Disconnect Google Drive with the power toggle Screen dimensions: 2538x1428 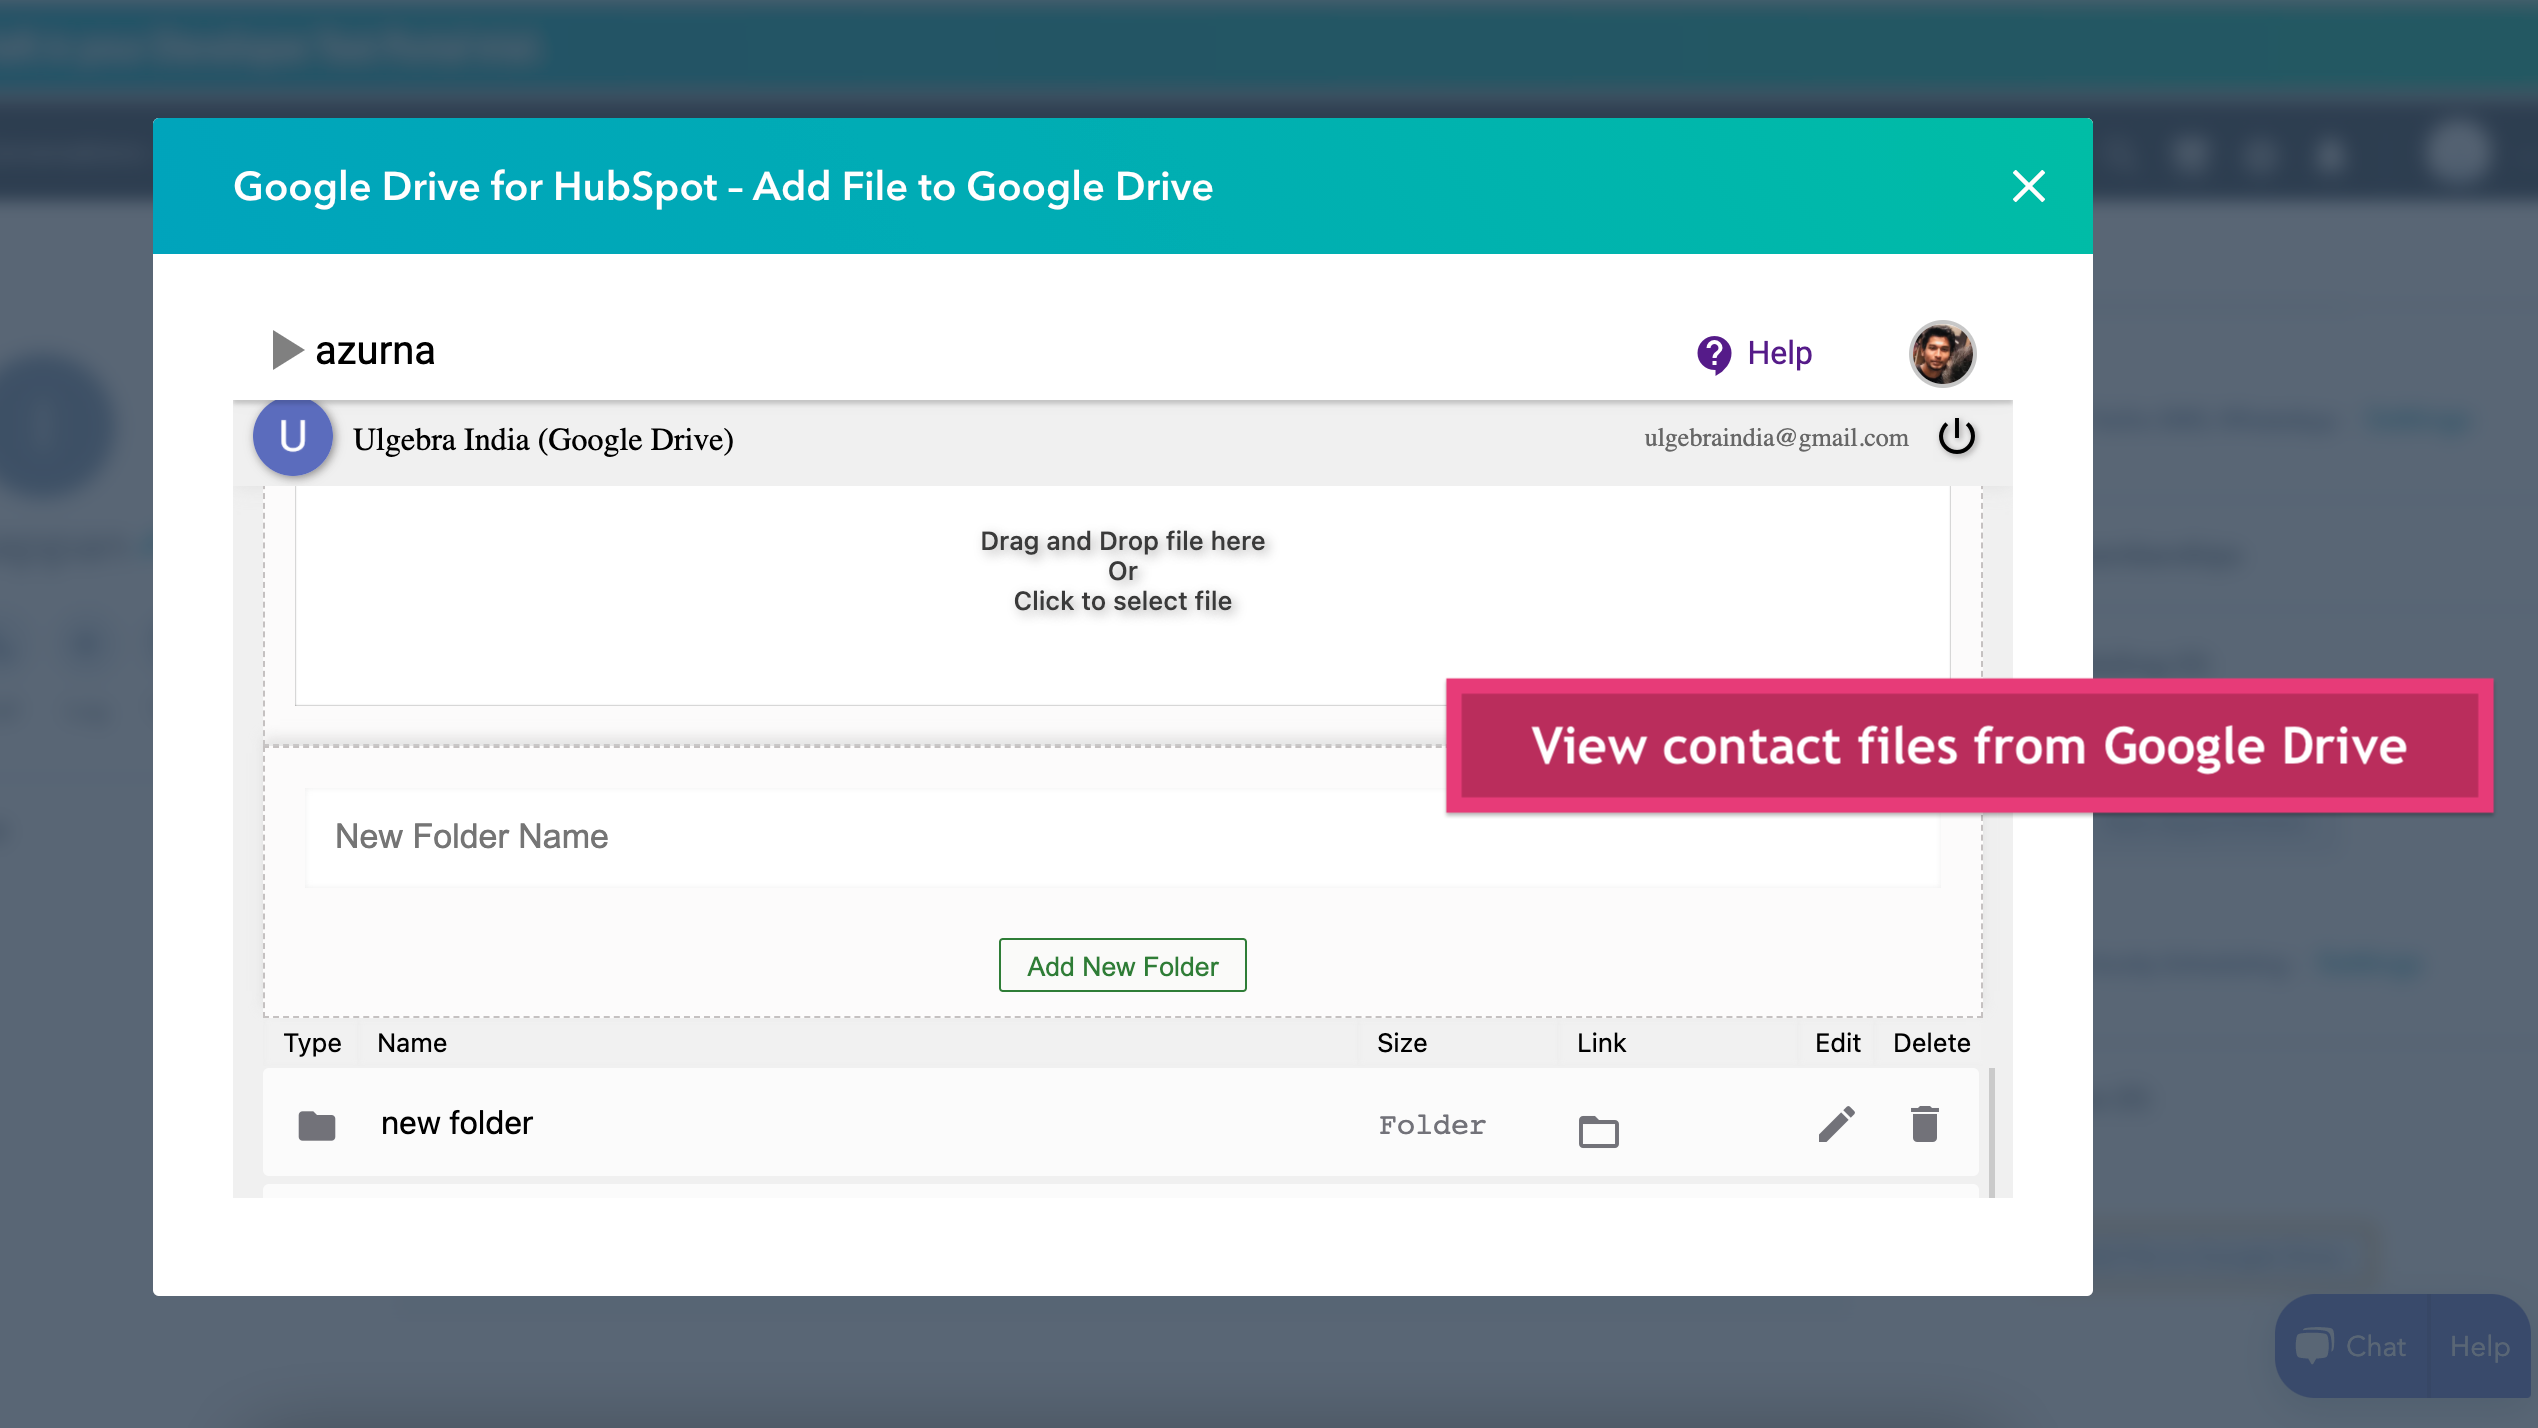pos(1958,437)
